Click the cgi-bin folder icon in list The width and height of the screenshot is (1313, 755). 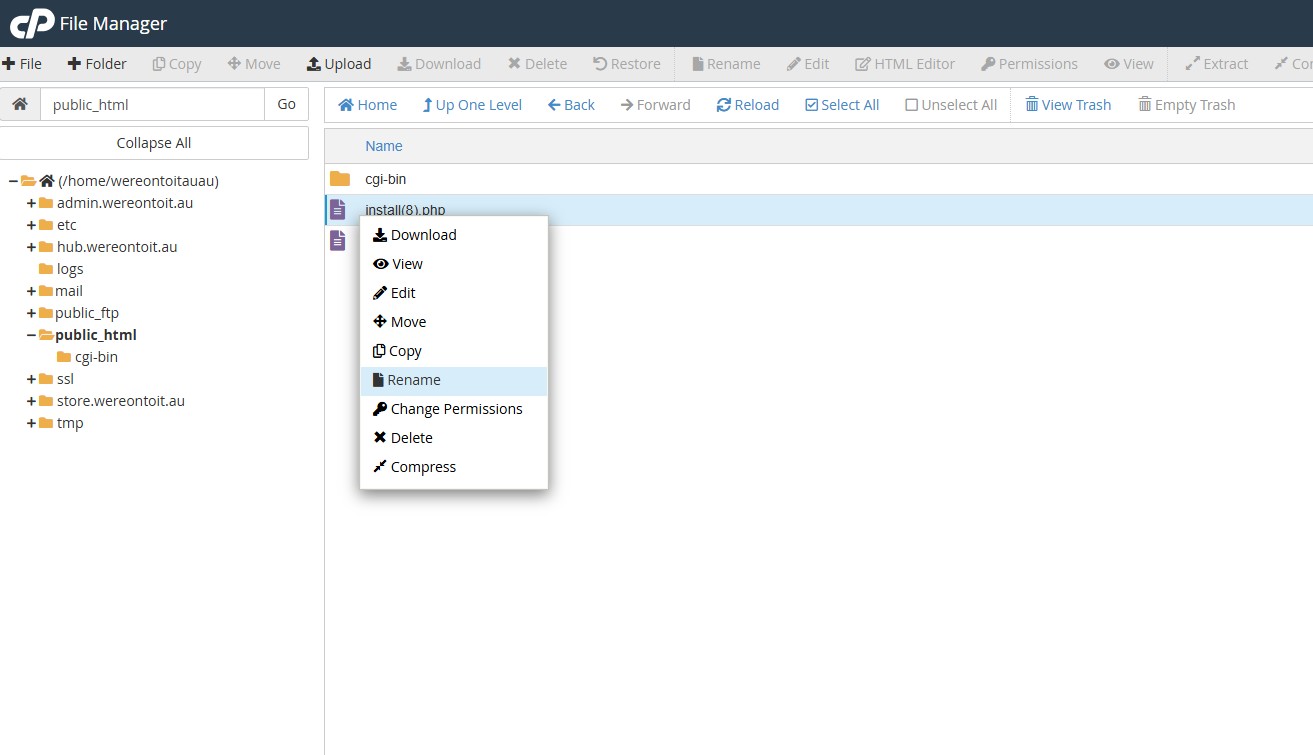click(x=340, y=179)
